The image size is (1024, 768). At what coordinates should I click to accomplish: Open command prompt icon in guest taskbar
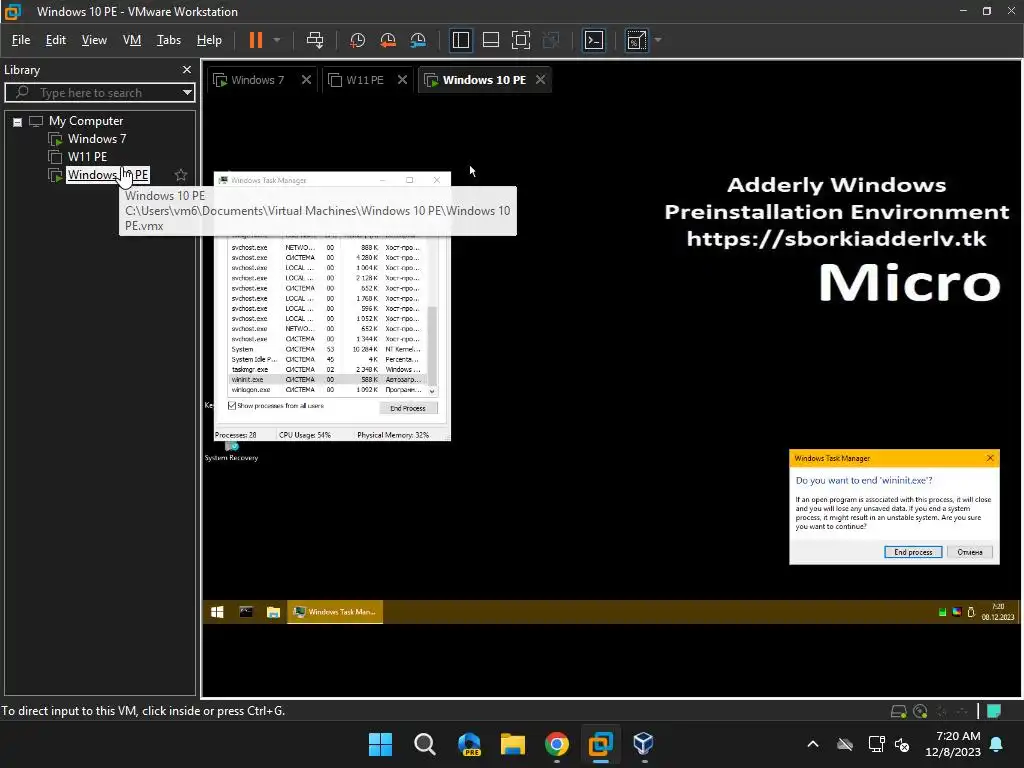point(246,612)
